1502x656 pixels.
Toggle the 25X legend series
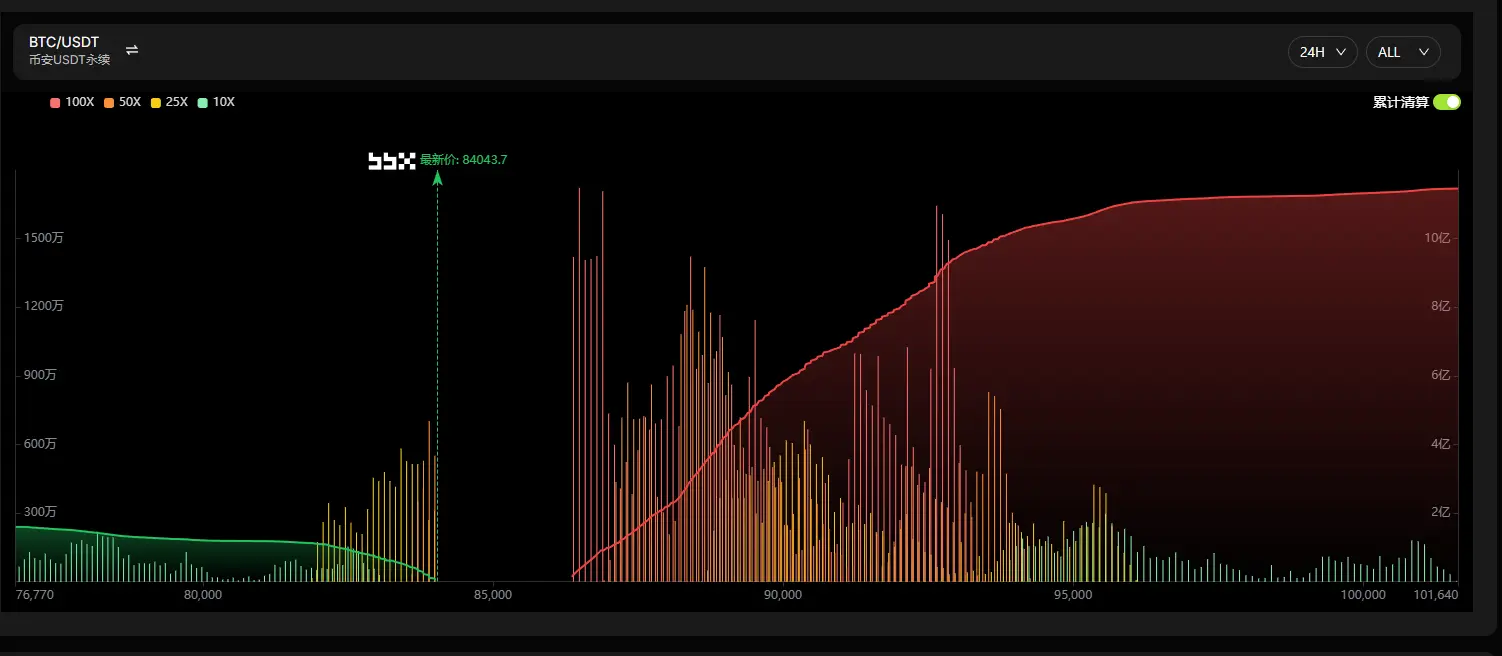pos(169,102)
